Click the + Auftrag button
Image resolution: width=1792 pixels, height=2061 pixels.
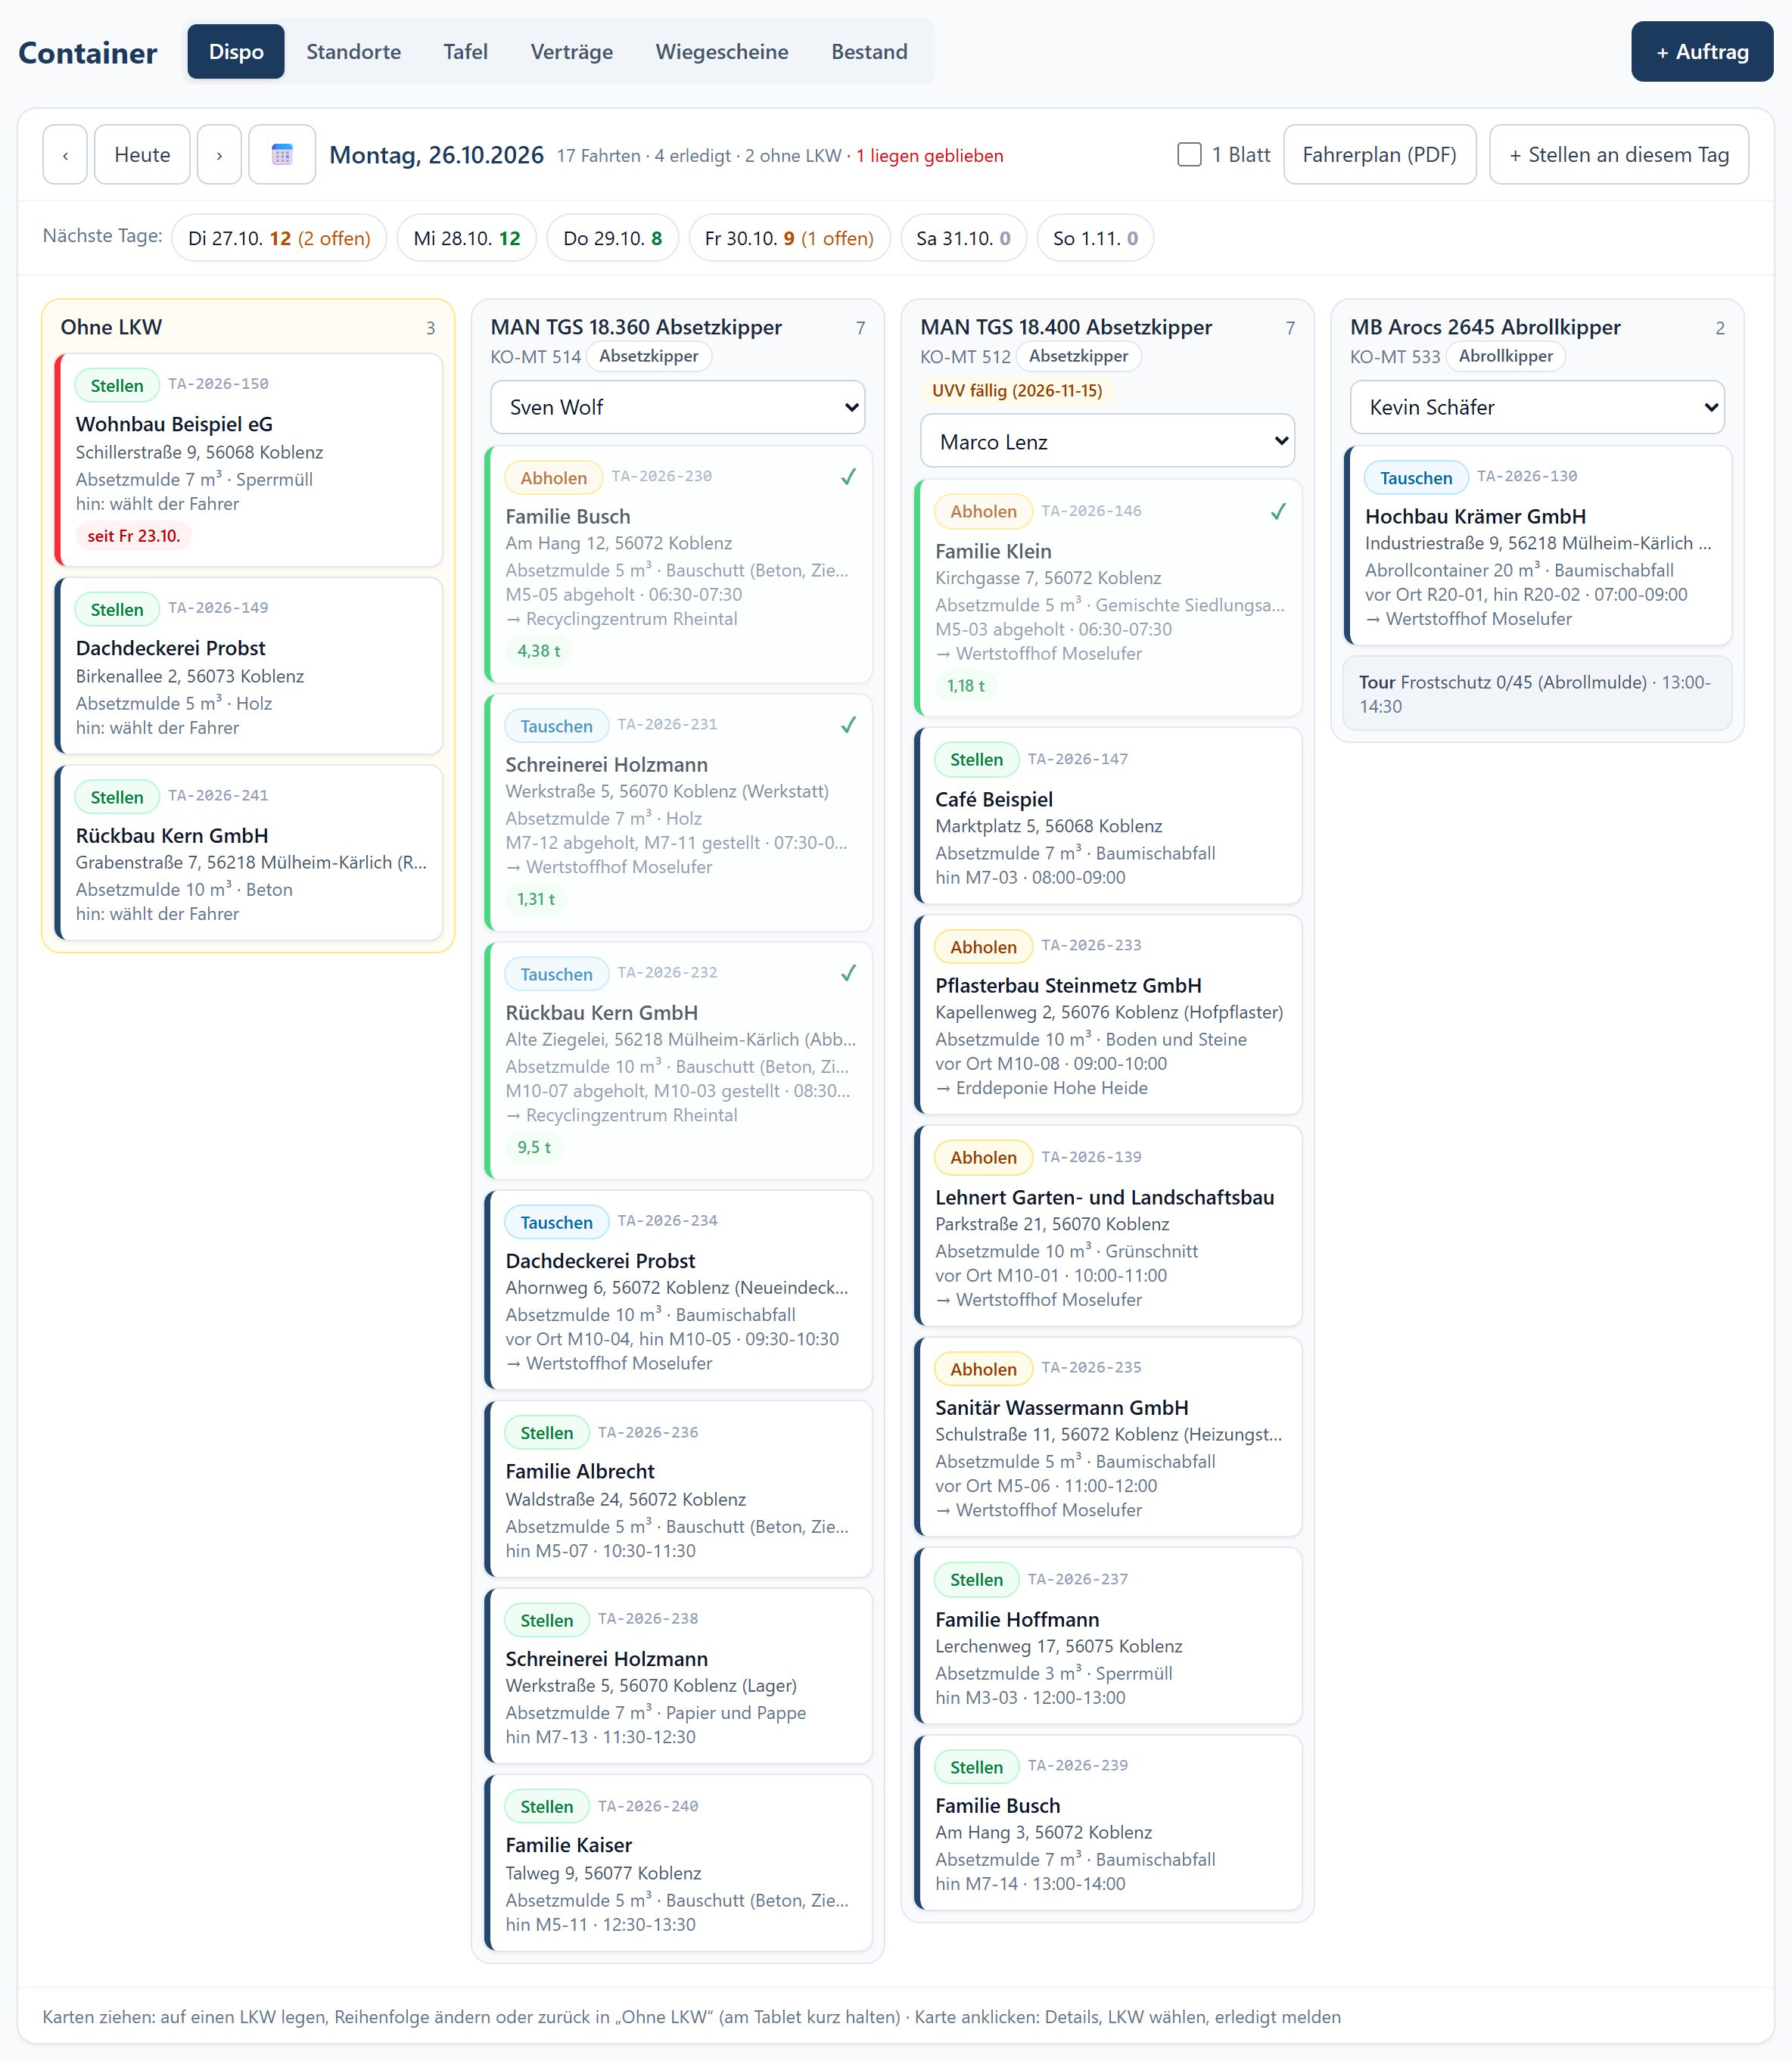pyautogui.click(x=1702, y=52)
